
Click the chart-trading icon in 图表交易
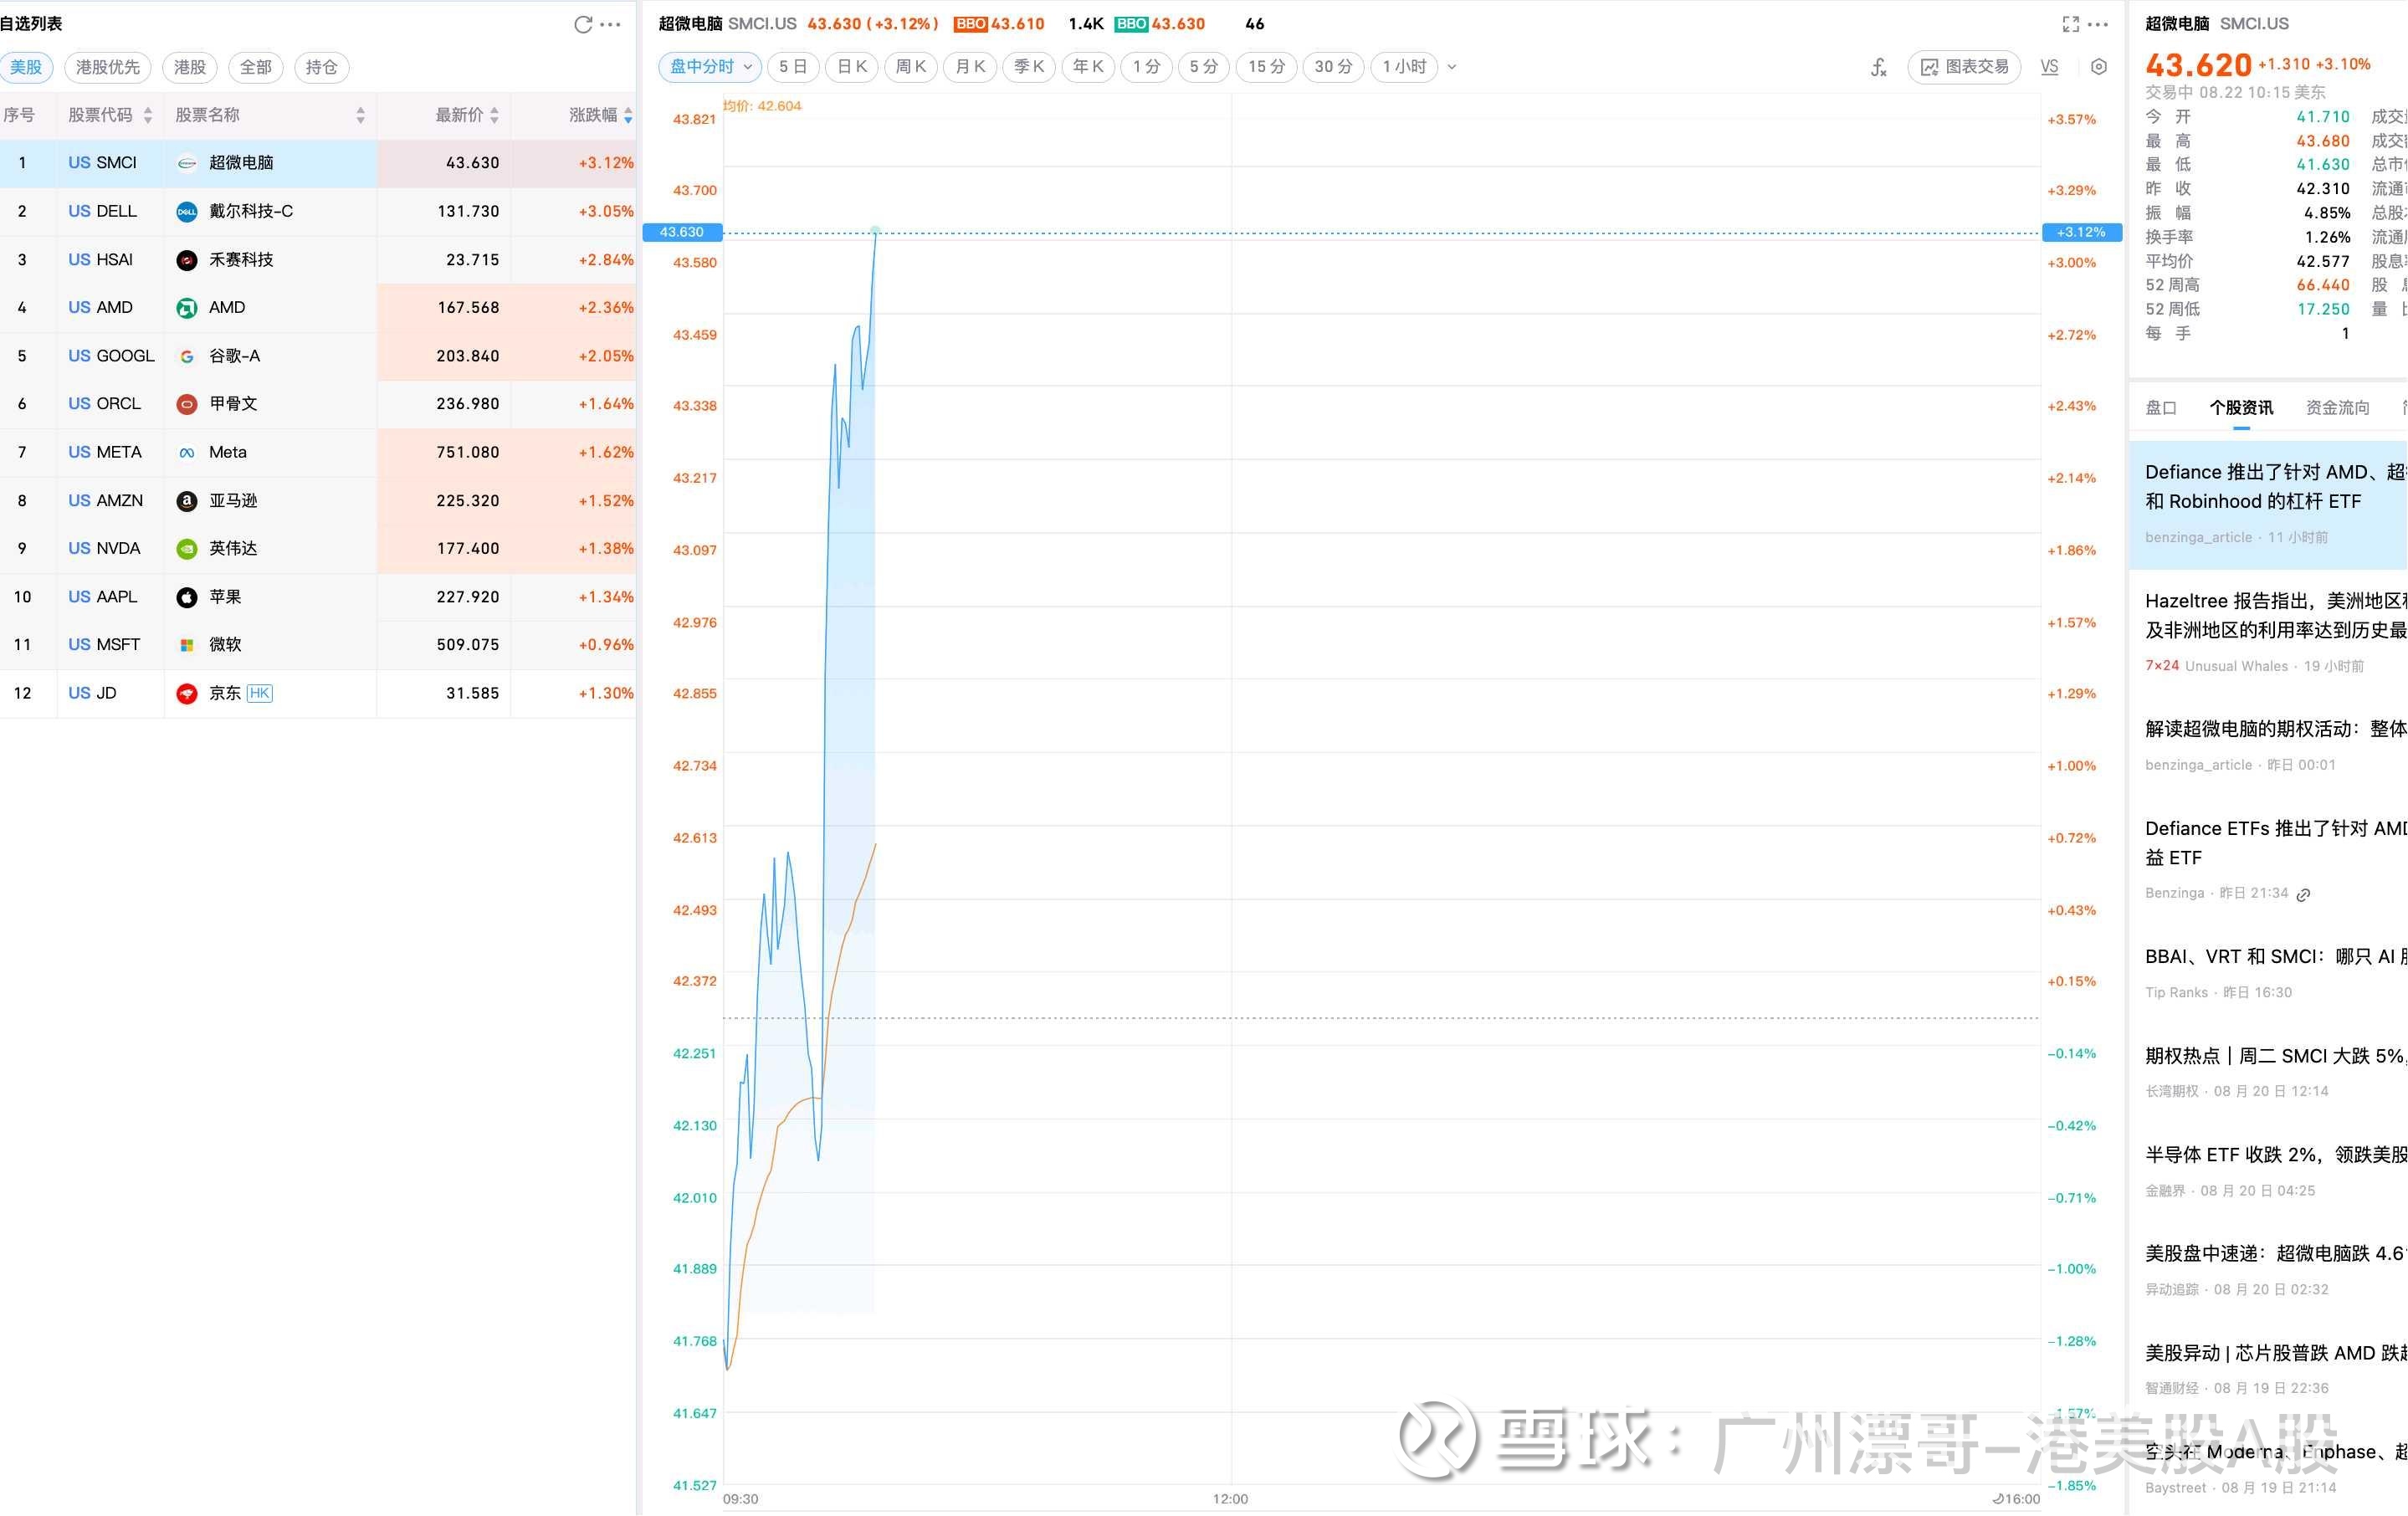1930,67
